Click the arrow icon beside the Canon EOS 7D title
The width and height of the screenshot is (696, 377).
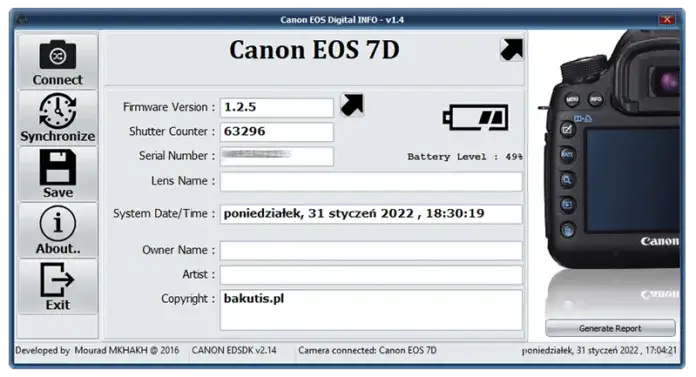[511, 49]
